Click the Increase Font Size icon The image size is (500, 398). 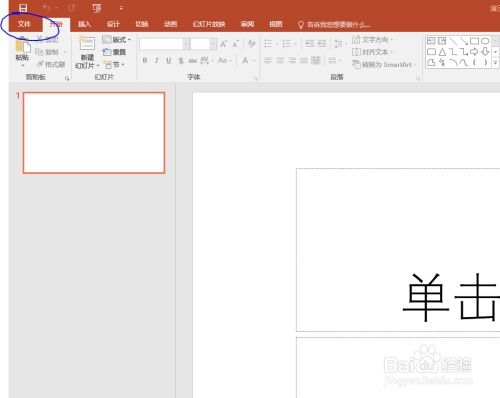click(223, 44)
